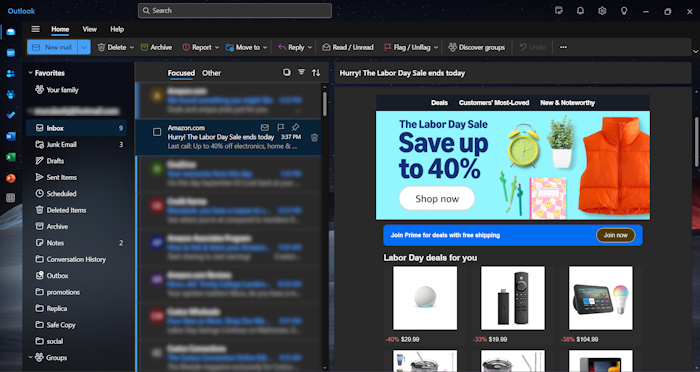This screenshot has height=372, width=700.
Task: Open the My Day icon in title bar
Action: (558, 11)
